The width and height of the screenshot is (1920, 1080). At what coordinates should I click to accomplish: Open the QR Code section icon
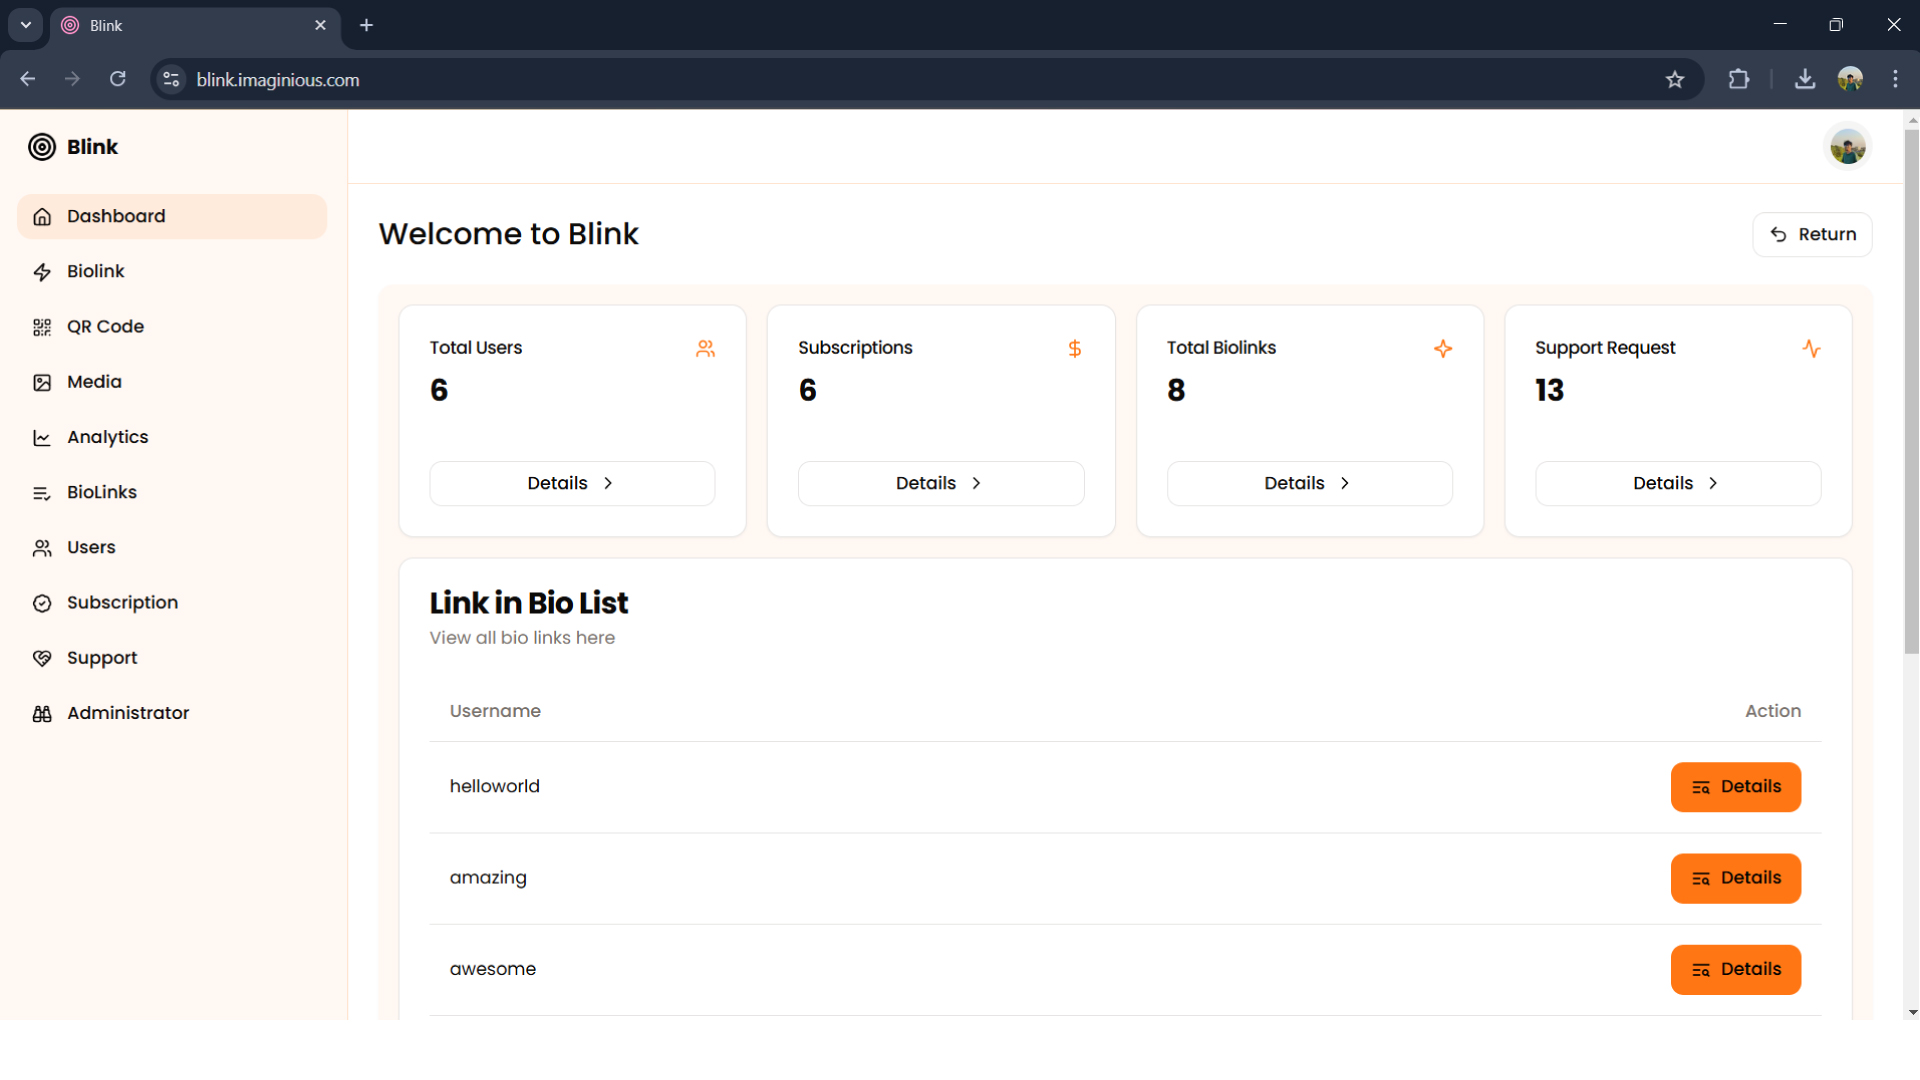[41, 326]
